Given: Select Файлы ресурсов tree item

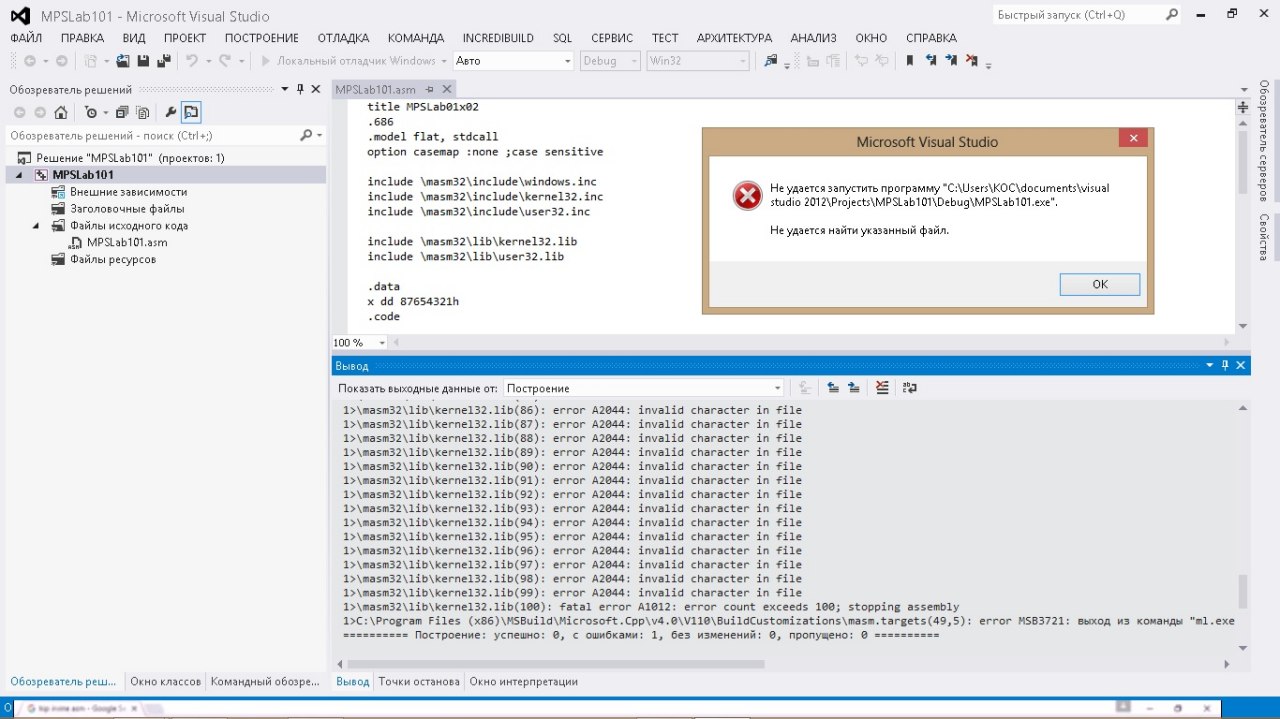Looking at the screenshot, I should click(112, 260).
